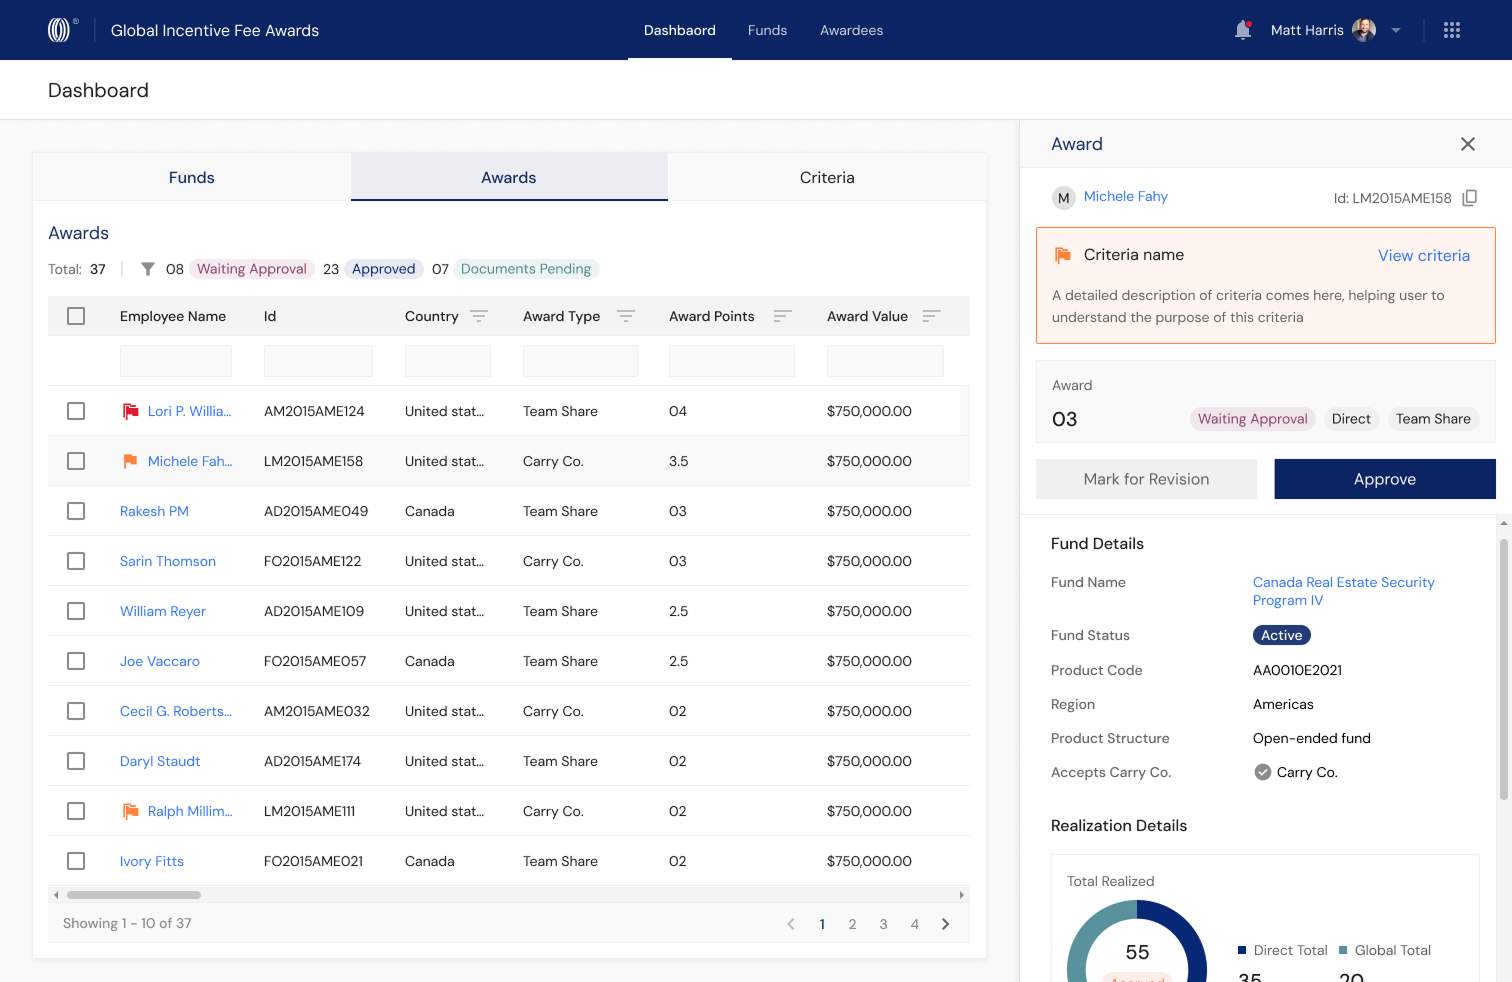Screen dimensions: 1512x982
Task: Switch to the Funds tab in panel
Action: [191, 177]
